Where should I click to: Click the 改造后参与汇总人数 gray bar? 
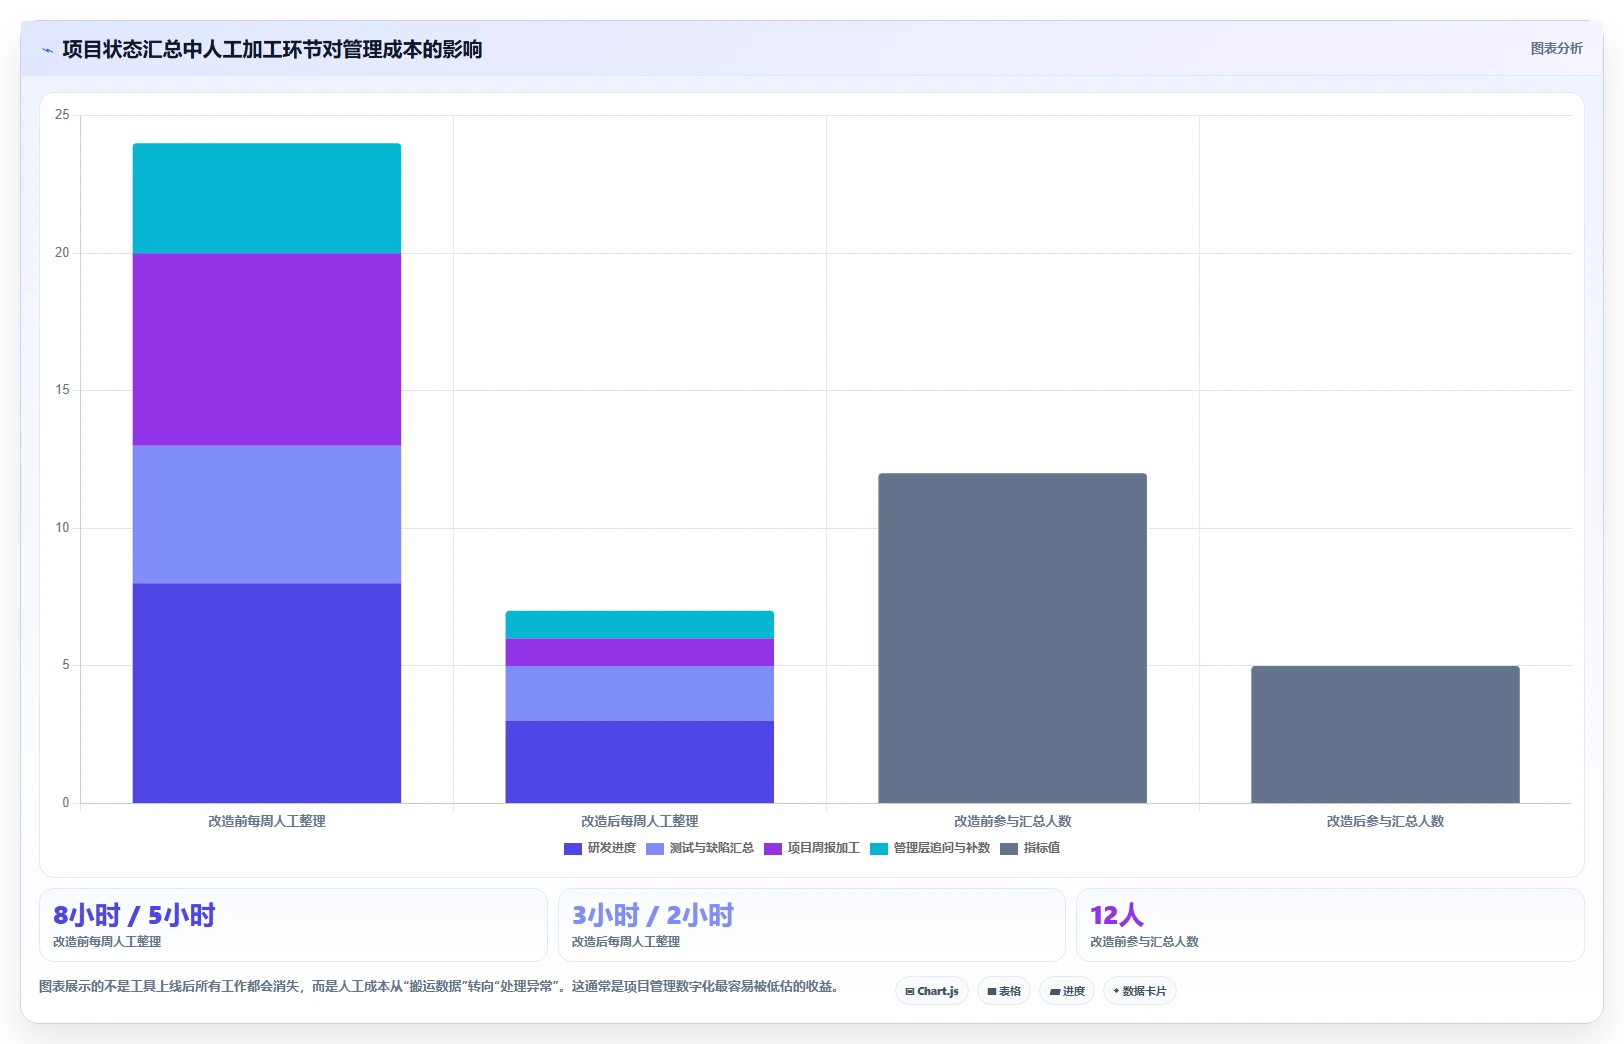click(x=1385, y=734)
